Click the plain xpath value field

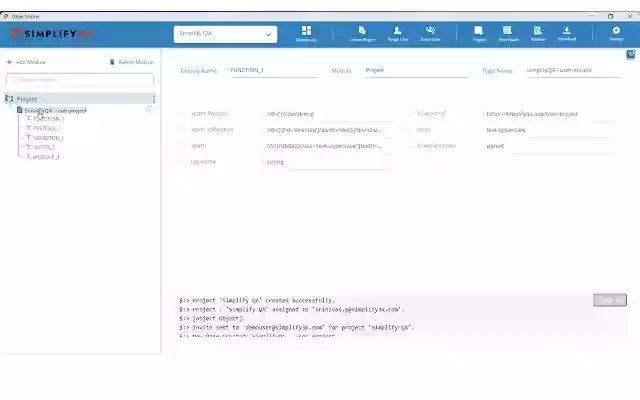329,146
